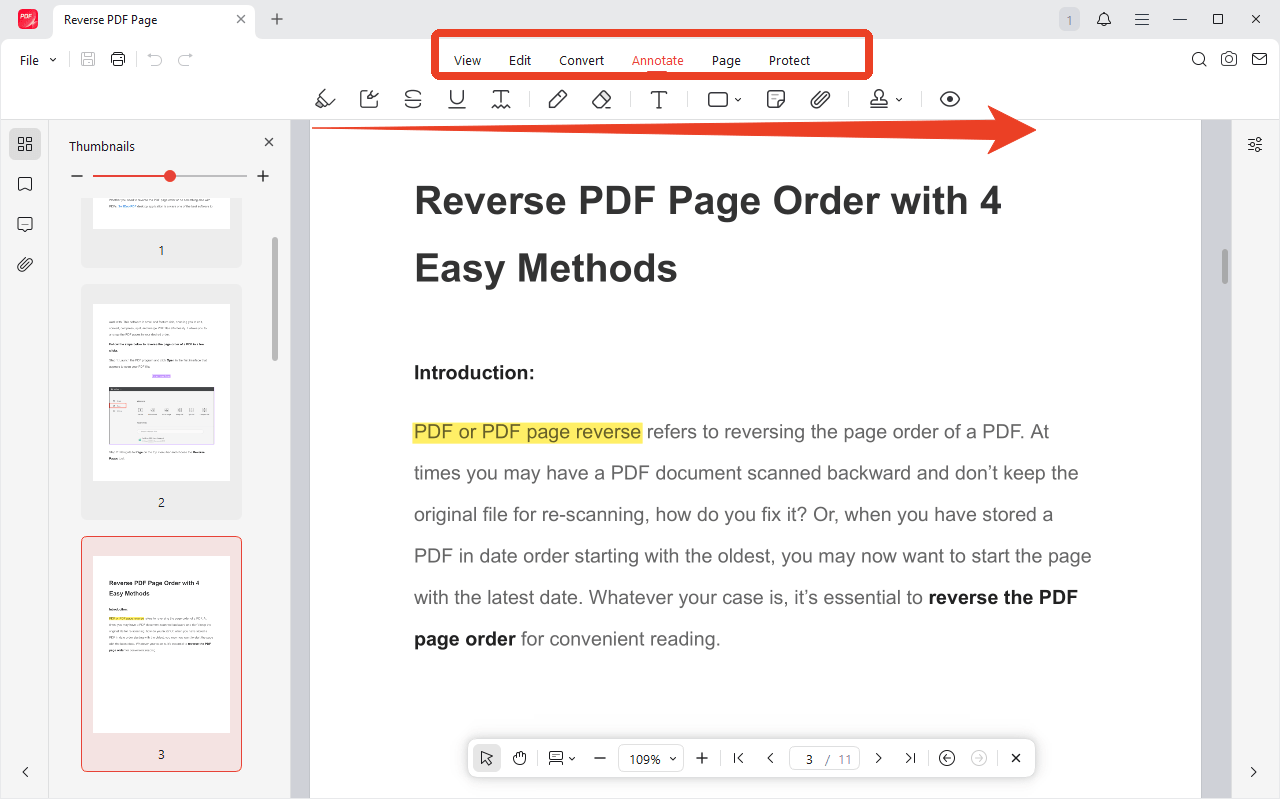
Task: Open the File menu
Action: [x=38, y=60]
